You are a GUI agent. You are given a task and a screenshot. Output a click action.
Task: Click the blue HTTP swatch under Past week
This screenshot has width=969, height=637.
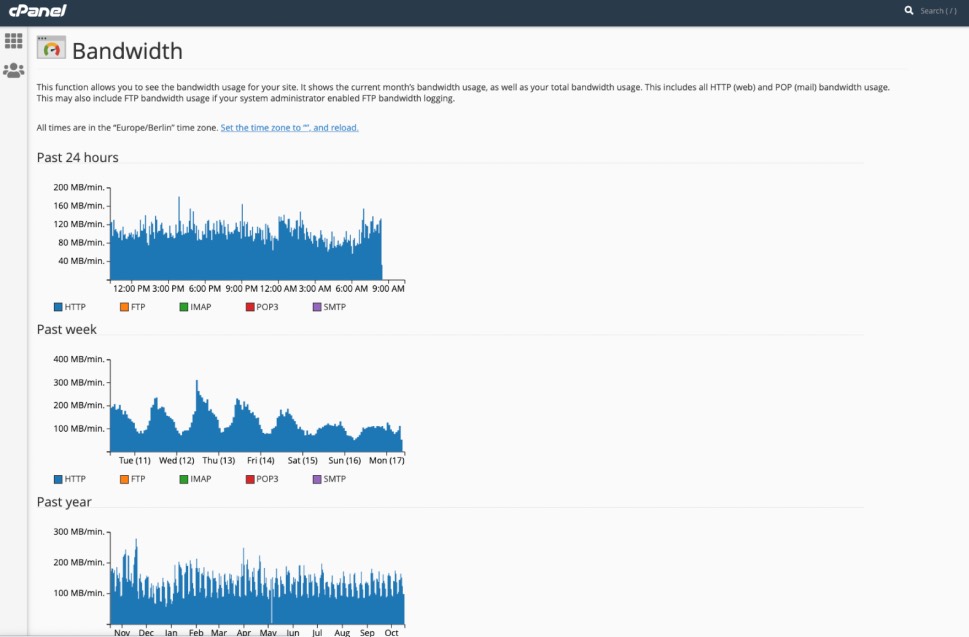[57, 478]
